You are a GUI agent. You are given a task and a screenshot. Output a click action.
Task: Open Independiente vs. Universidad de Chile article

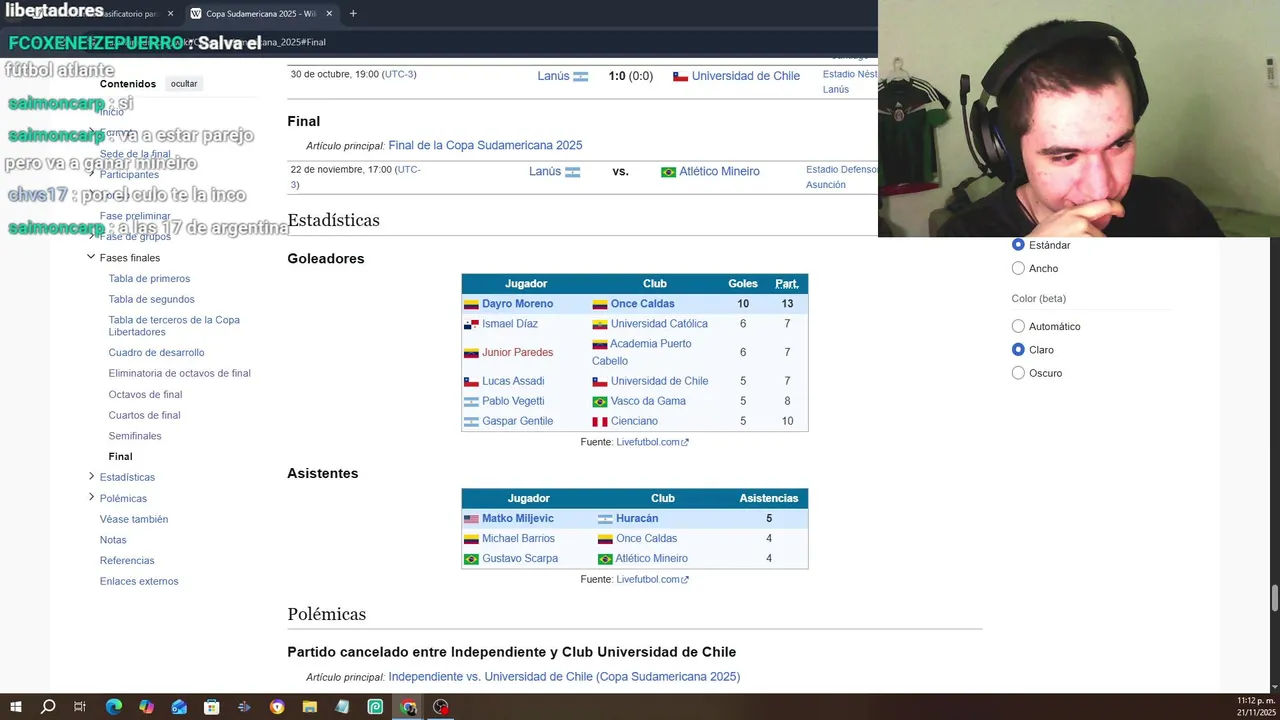[x=564, y=677]
